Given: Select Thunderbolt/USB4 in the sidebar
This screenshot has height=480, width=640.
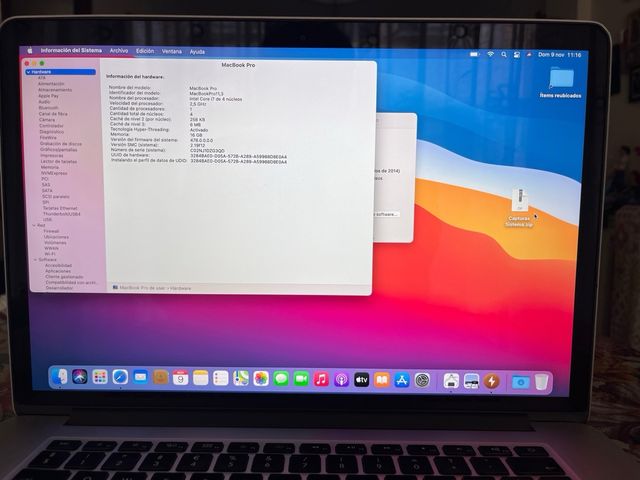Looking at the screenshot, I should (61, 214).
